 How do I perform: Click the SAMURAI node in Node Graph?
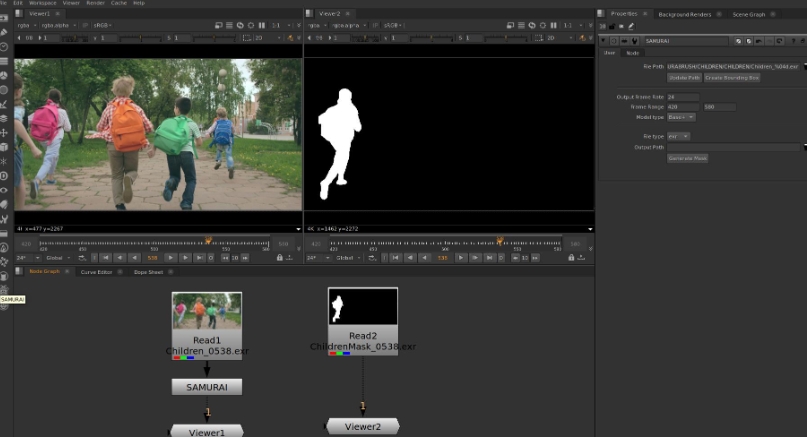click(x=206, y=386)
